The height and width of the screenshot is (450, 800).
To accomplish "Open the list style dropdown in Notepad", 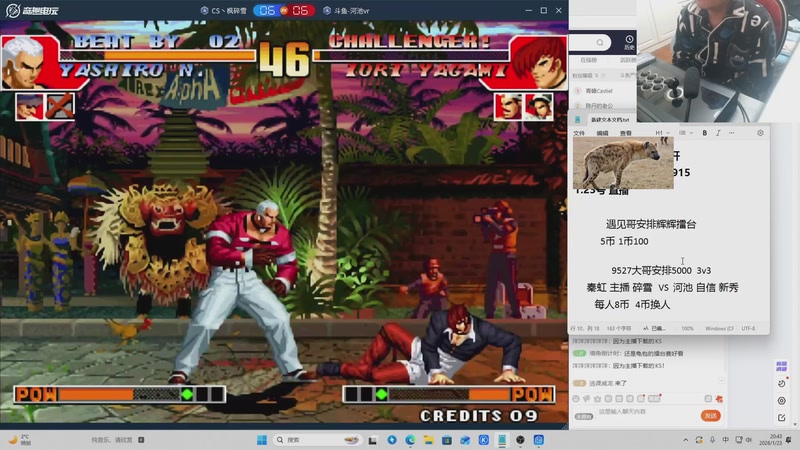I will pos(686,133).
